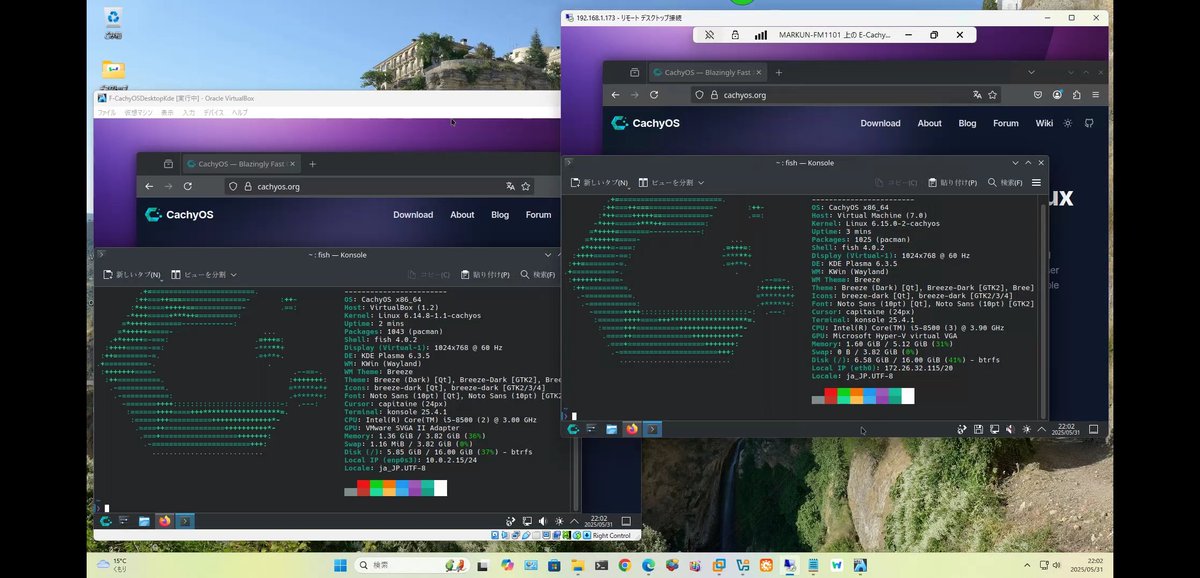The image size is (1200, 578).
Task: Open Download link on VirtualBox CachyOS page
Action: coord(413,214)
